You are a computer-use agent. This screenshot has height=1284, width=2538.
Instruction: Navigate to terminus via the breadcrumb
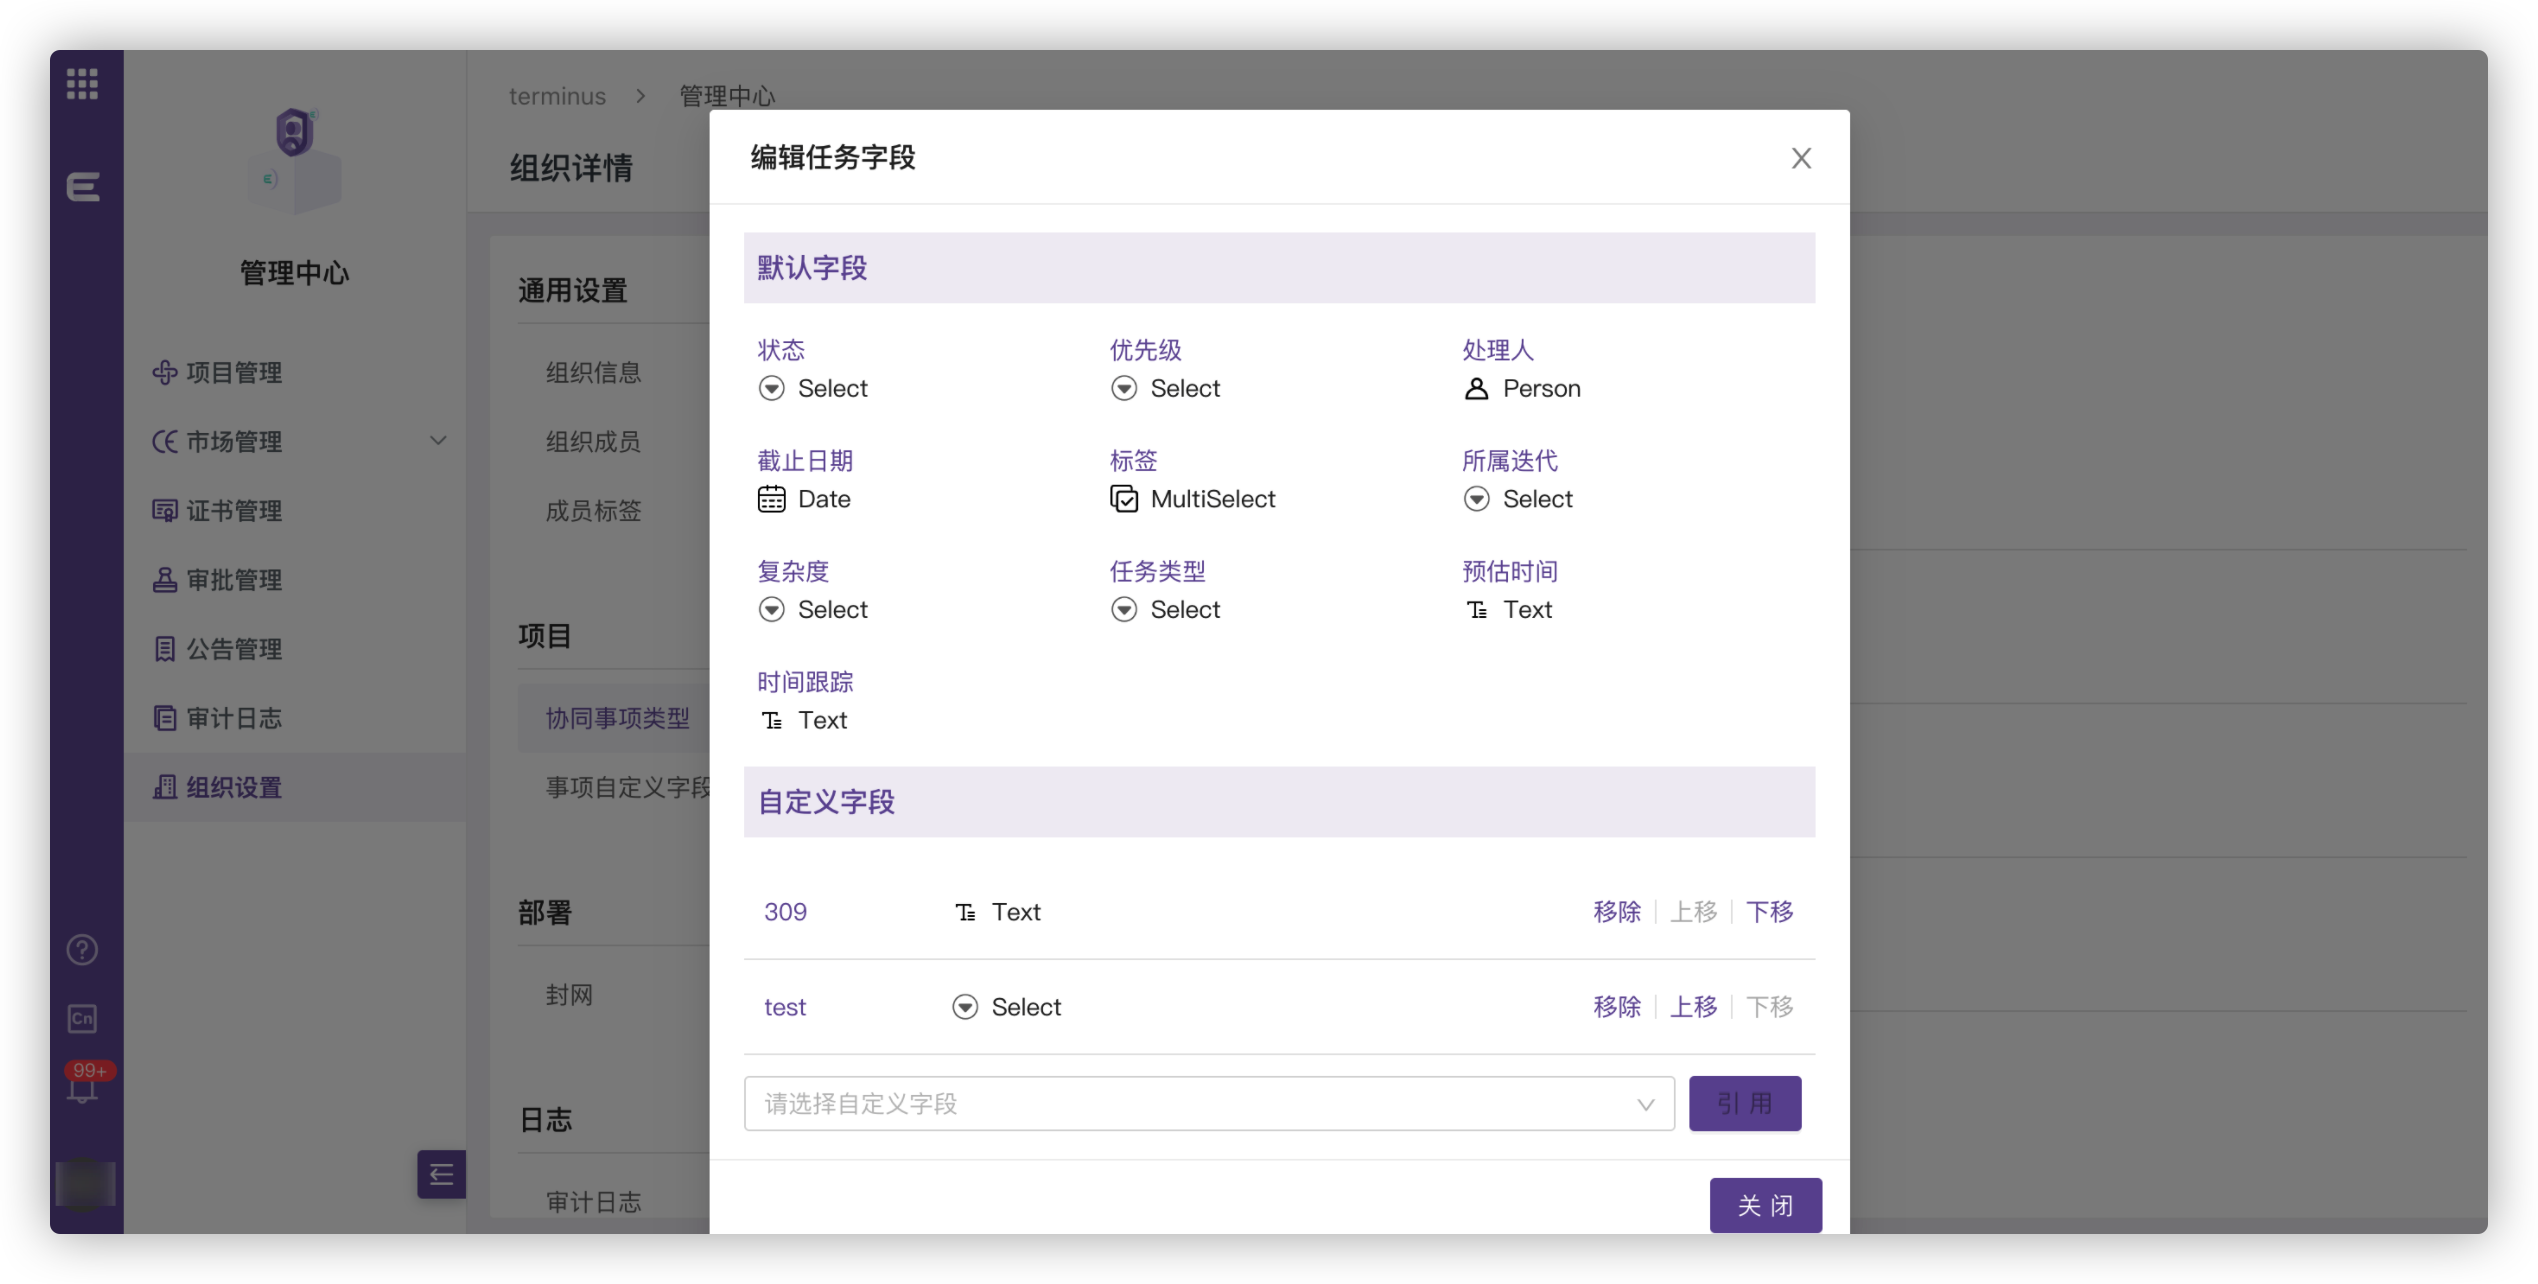(558, 95)
